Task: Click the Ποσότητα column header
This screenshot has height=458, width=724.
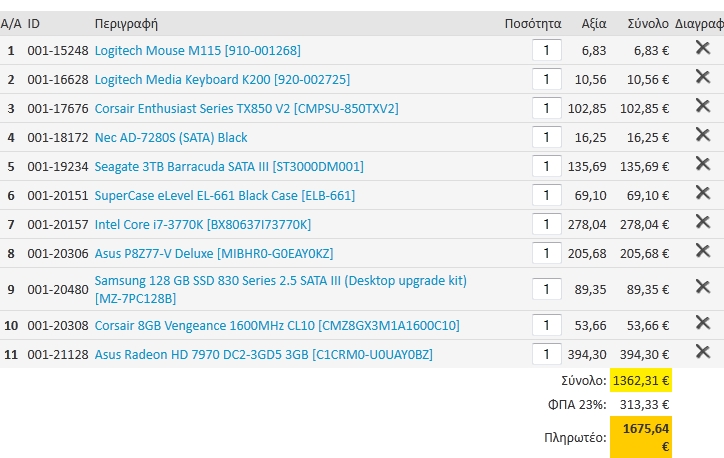Action: 533,24
